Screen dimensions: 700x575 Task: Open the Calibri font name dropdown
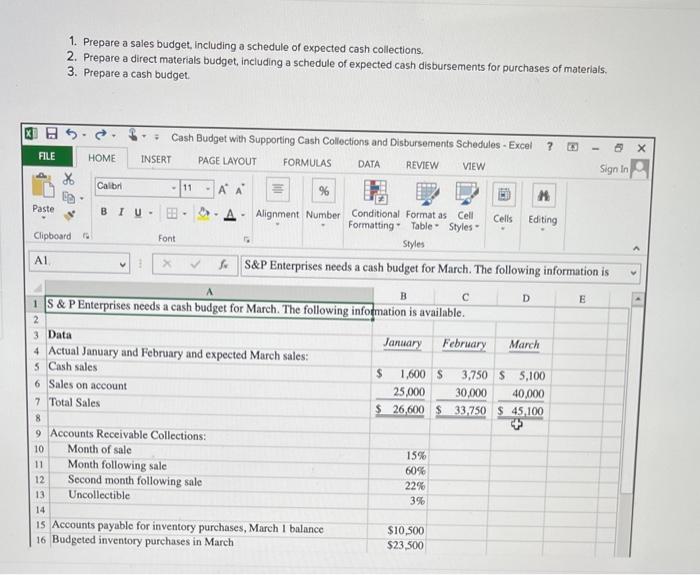(x=174, y=188)
